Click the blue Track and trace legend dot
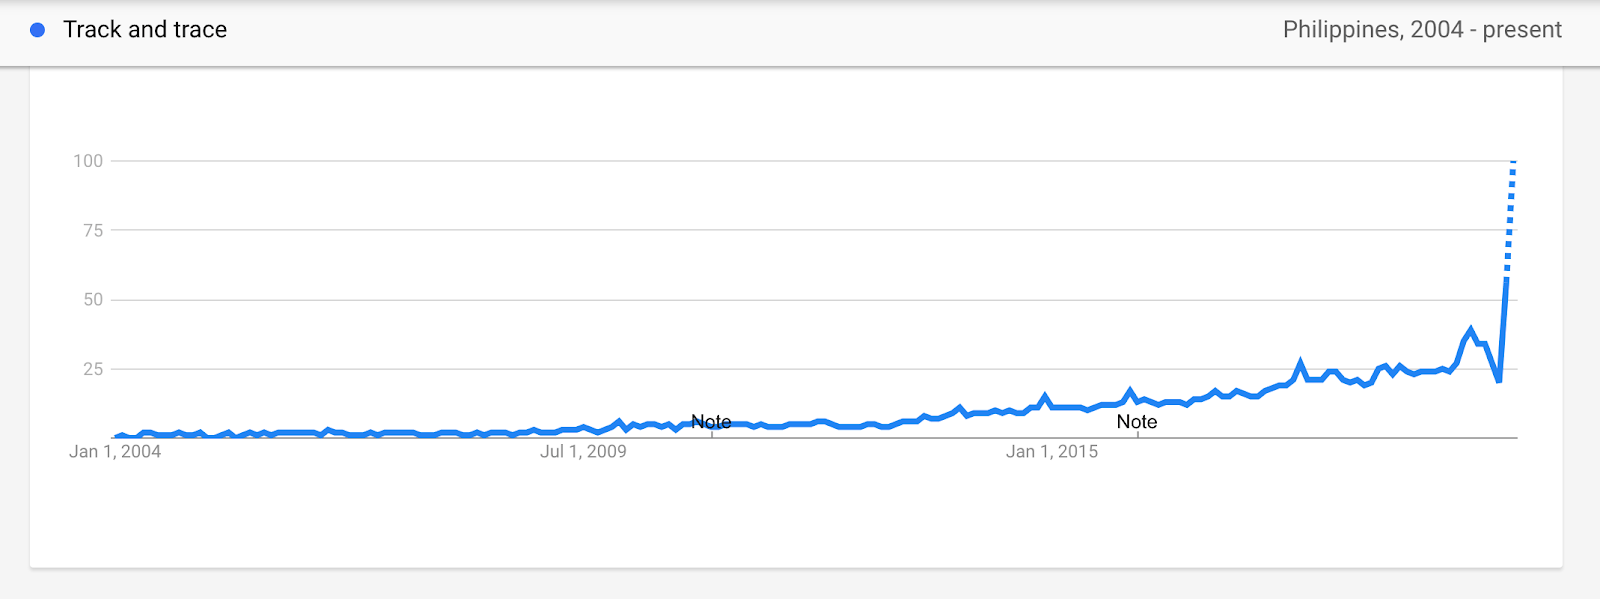 38,30
